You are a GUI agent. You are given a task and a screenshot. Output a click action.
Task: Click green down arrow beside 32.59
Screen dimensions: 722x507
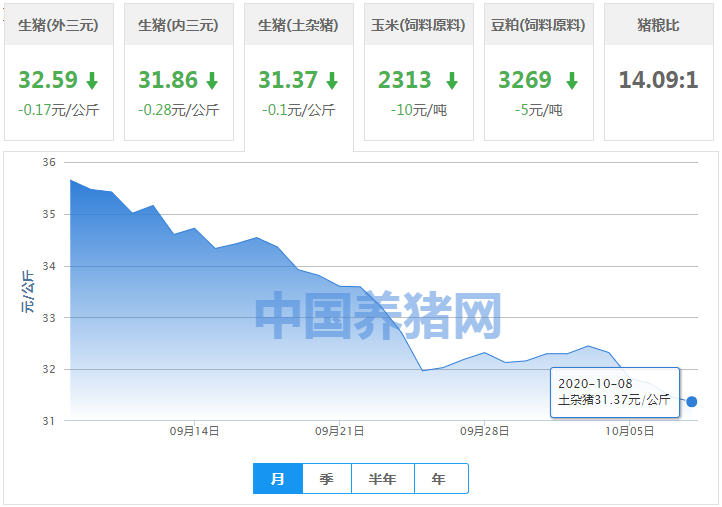tap(92, 81)
